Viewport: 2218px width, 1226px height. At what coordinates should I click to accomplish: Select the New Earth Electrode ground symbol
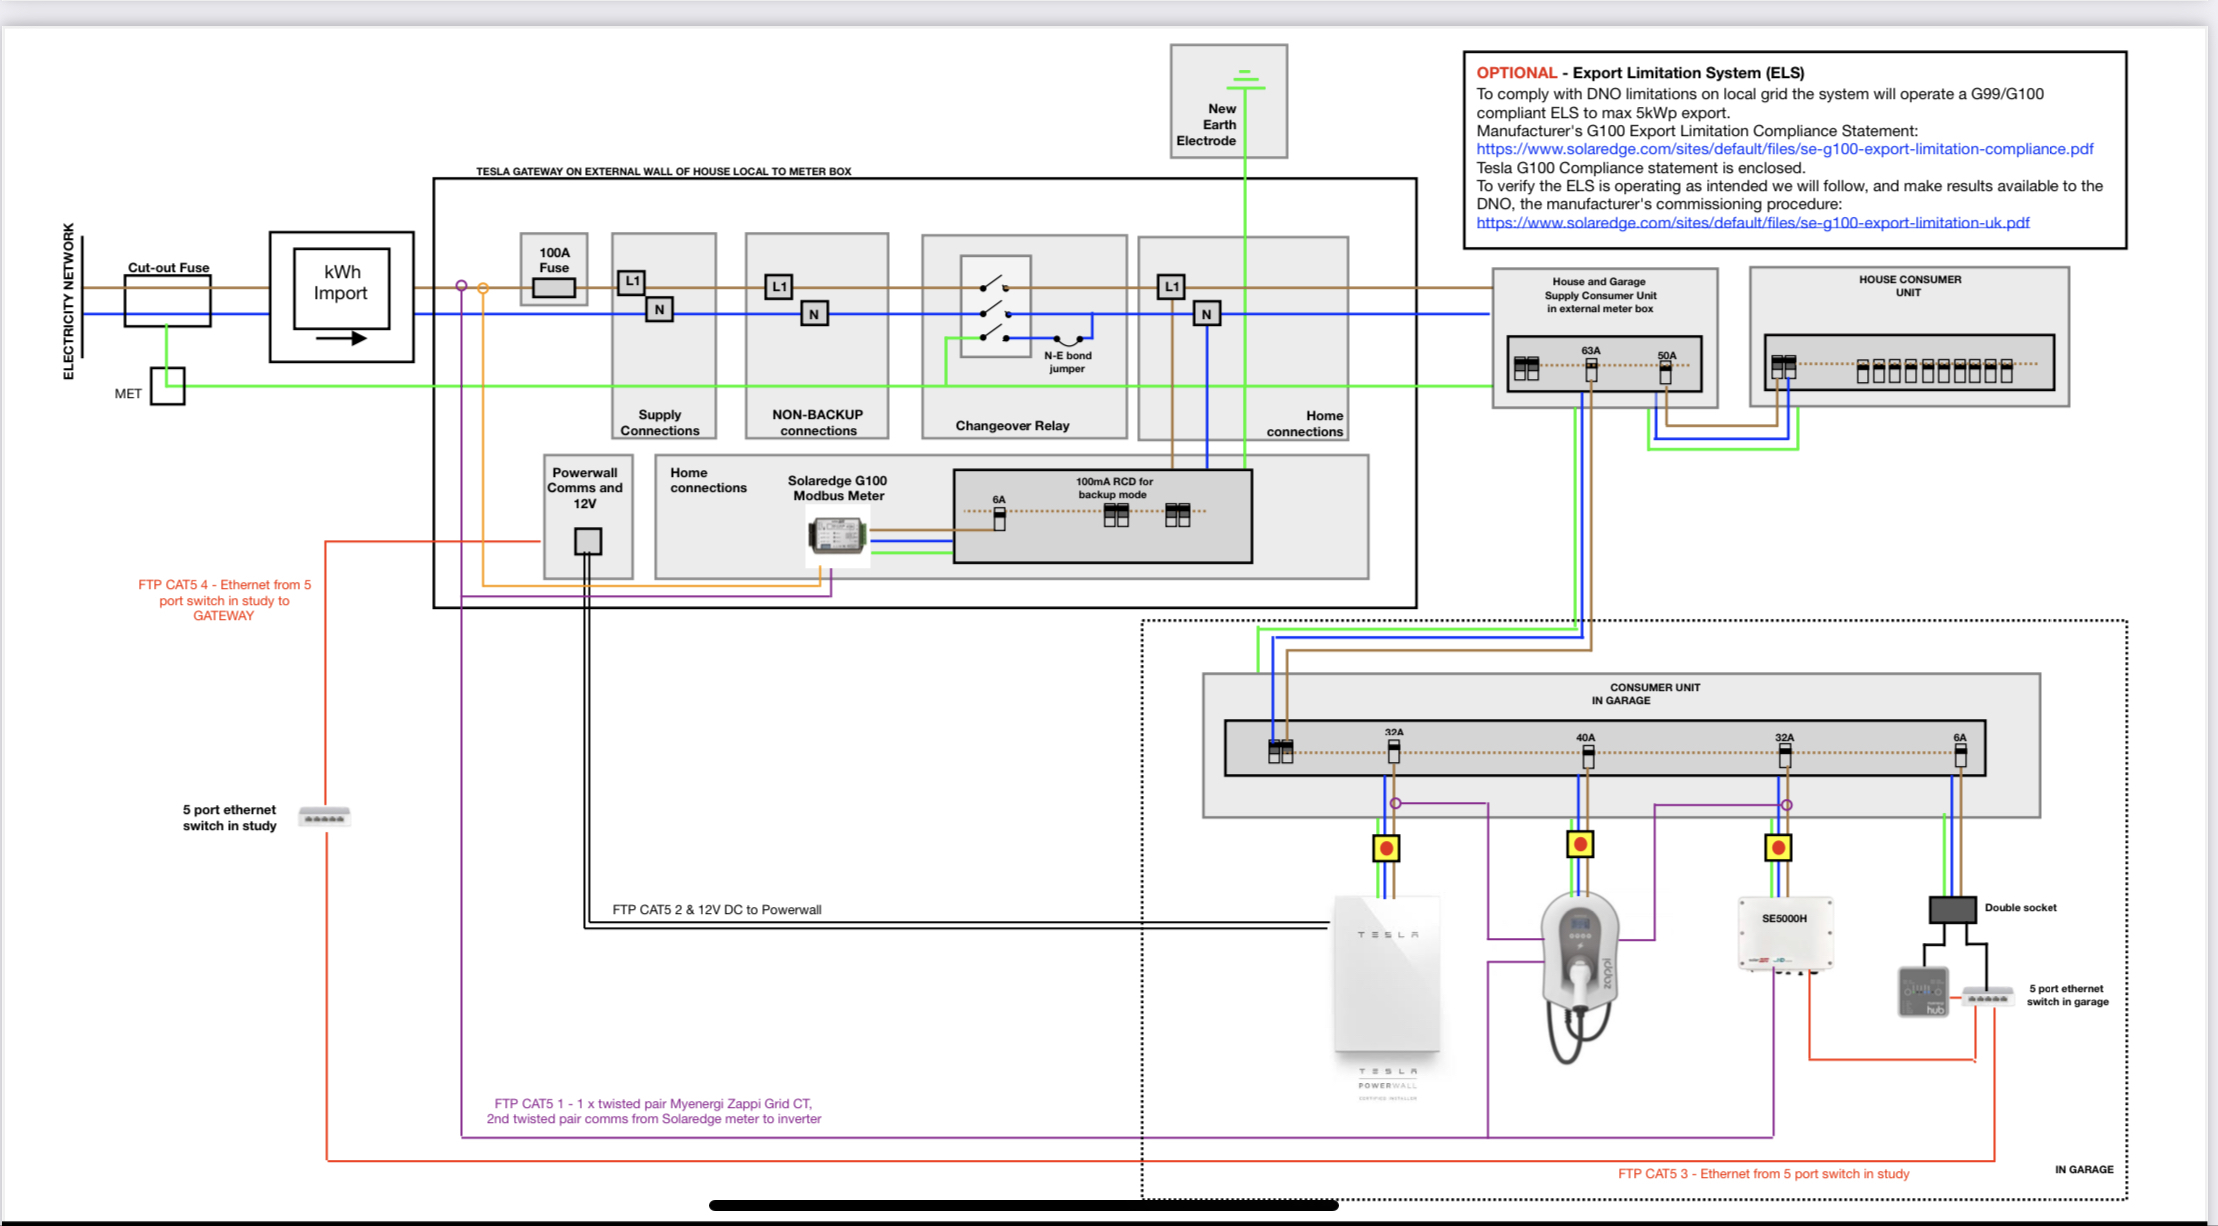[x=1245, y=79]
